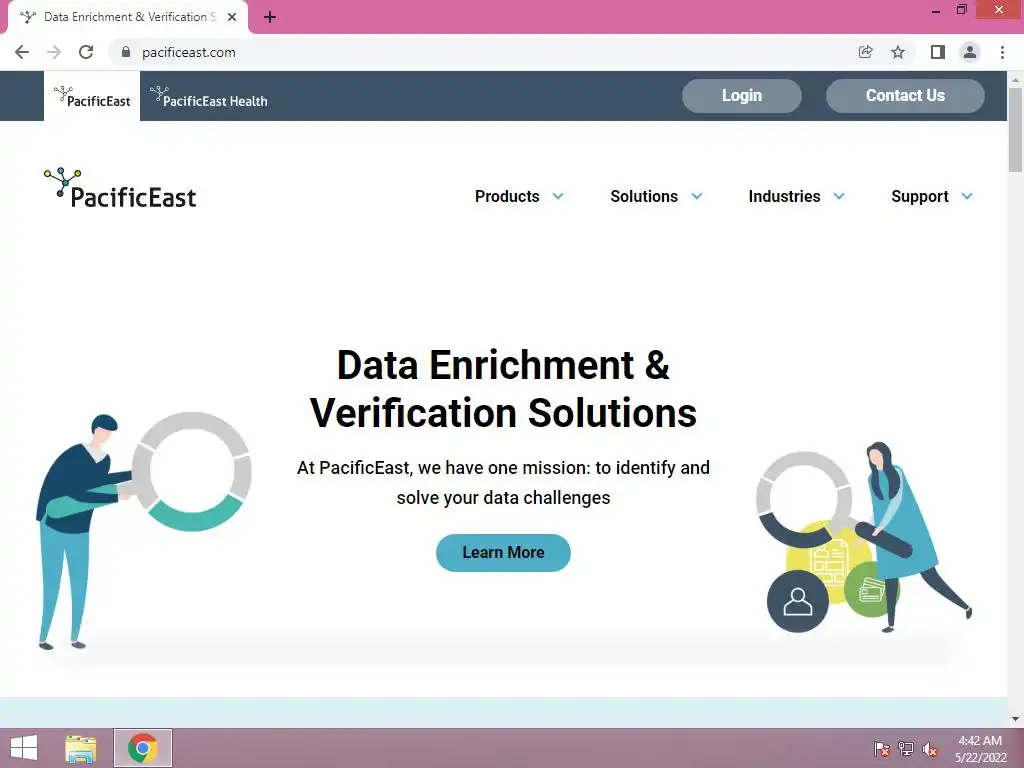Open the Solutions menu item
Screen dimensions: 1024x768
click(x=644, y=197)
